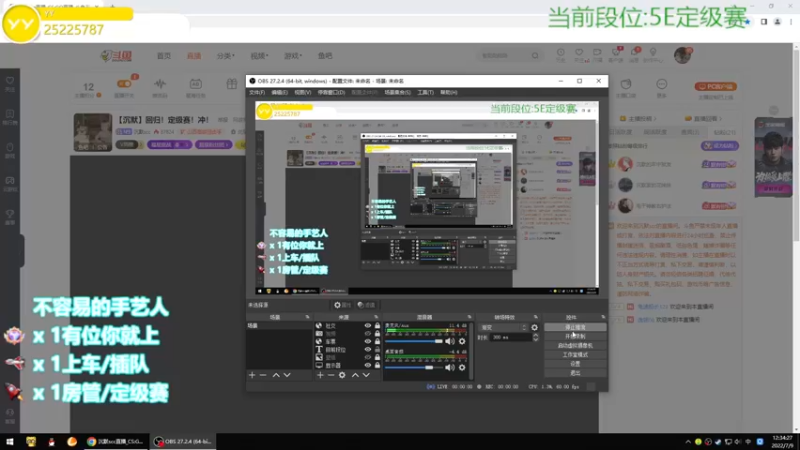The width and height of the screenshot is (800, 450).
Task: Open 设置 settings from OBS controls
Action: [x=575, y=364]
